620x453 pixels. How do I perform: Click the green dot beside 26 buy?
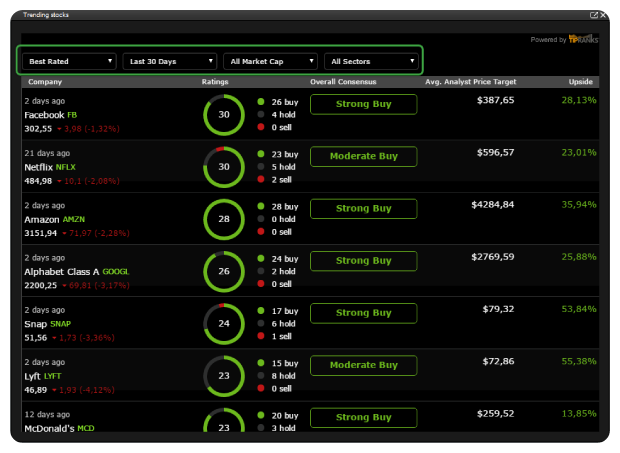point(261,102)
